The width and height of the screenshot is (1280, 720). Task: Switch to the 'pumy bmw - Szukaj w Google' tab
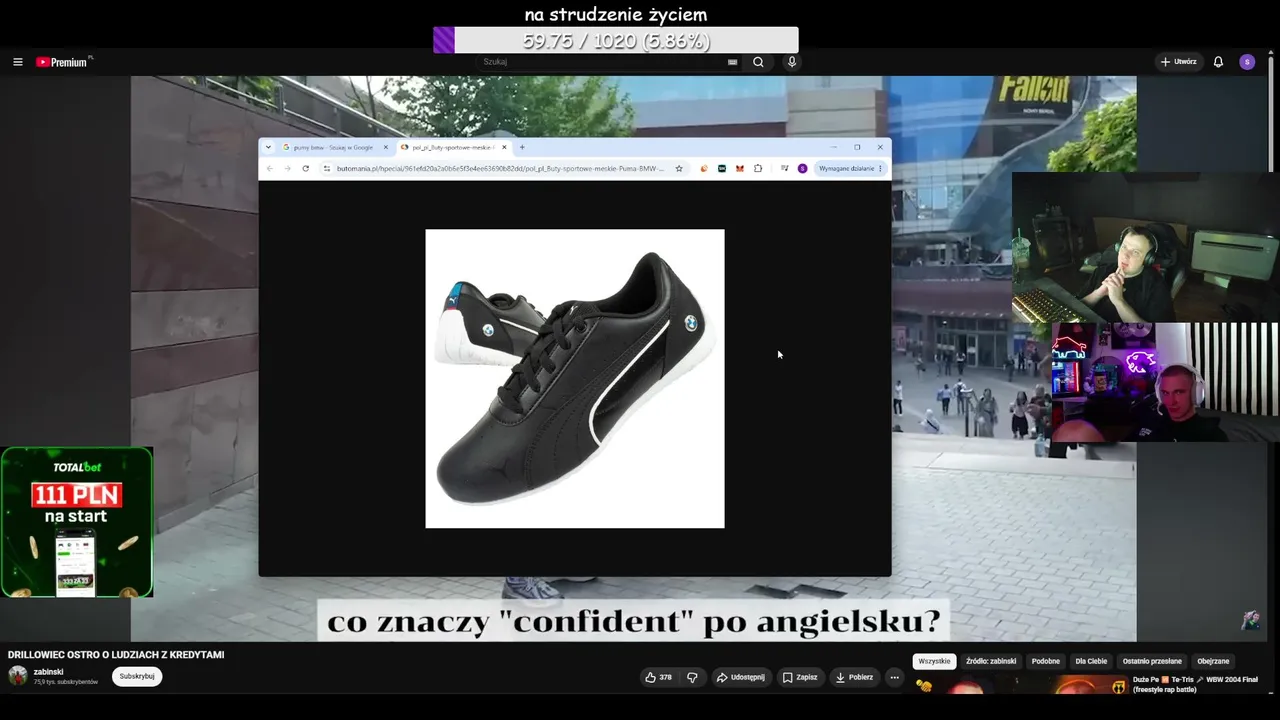pos(335,147)
